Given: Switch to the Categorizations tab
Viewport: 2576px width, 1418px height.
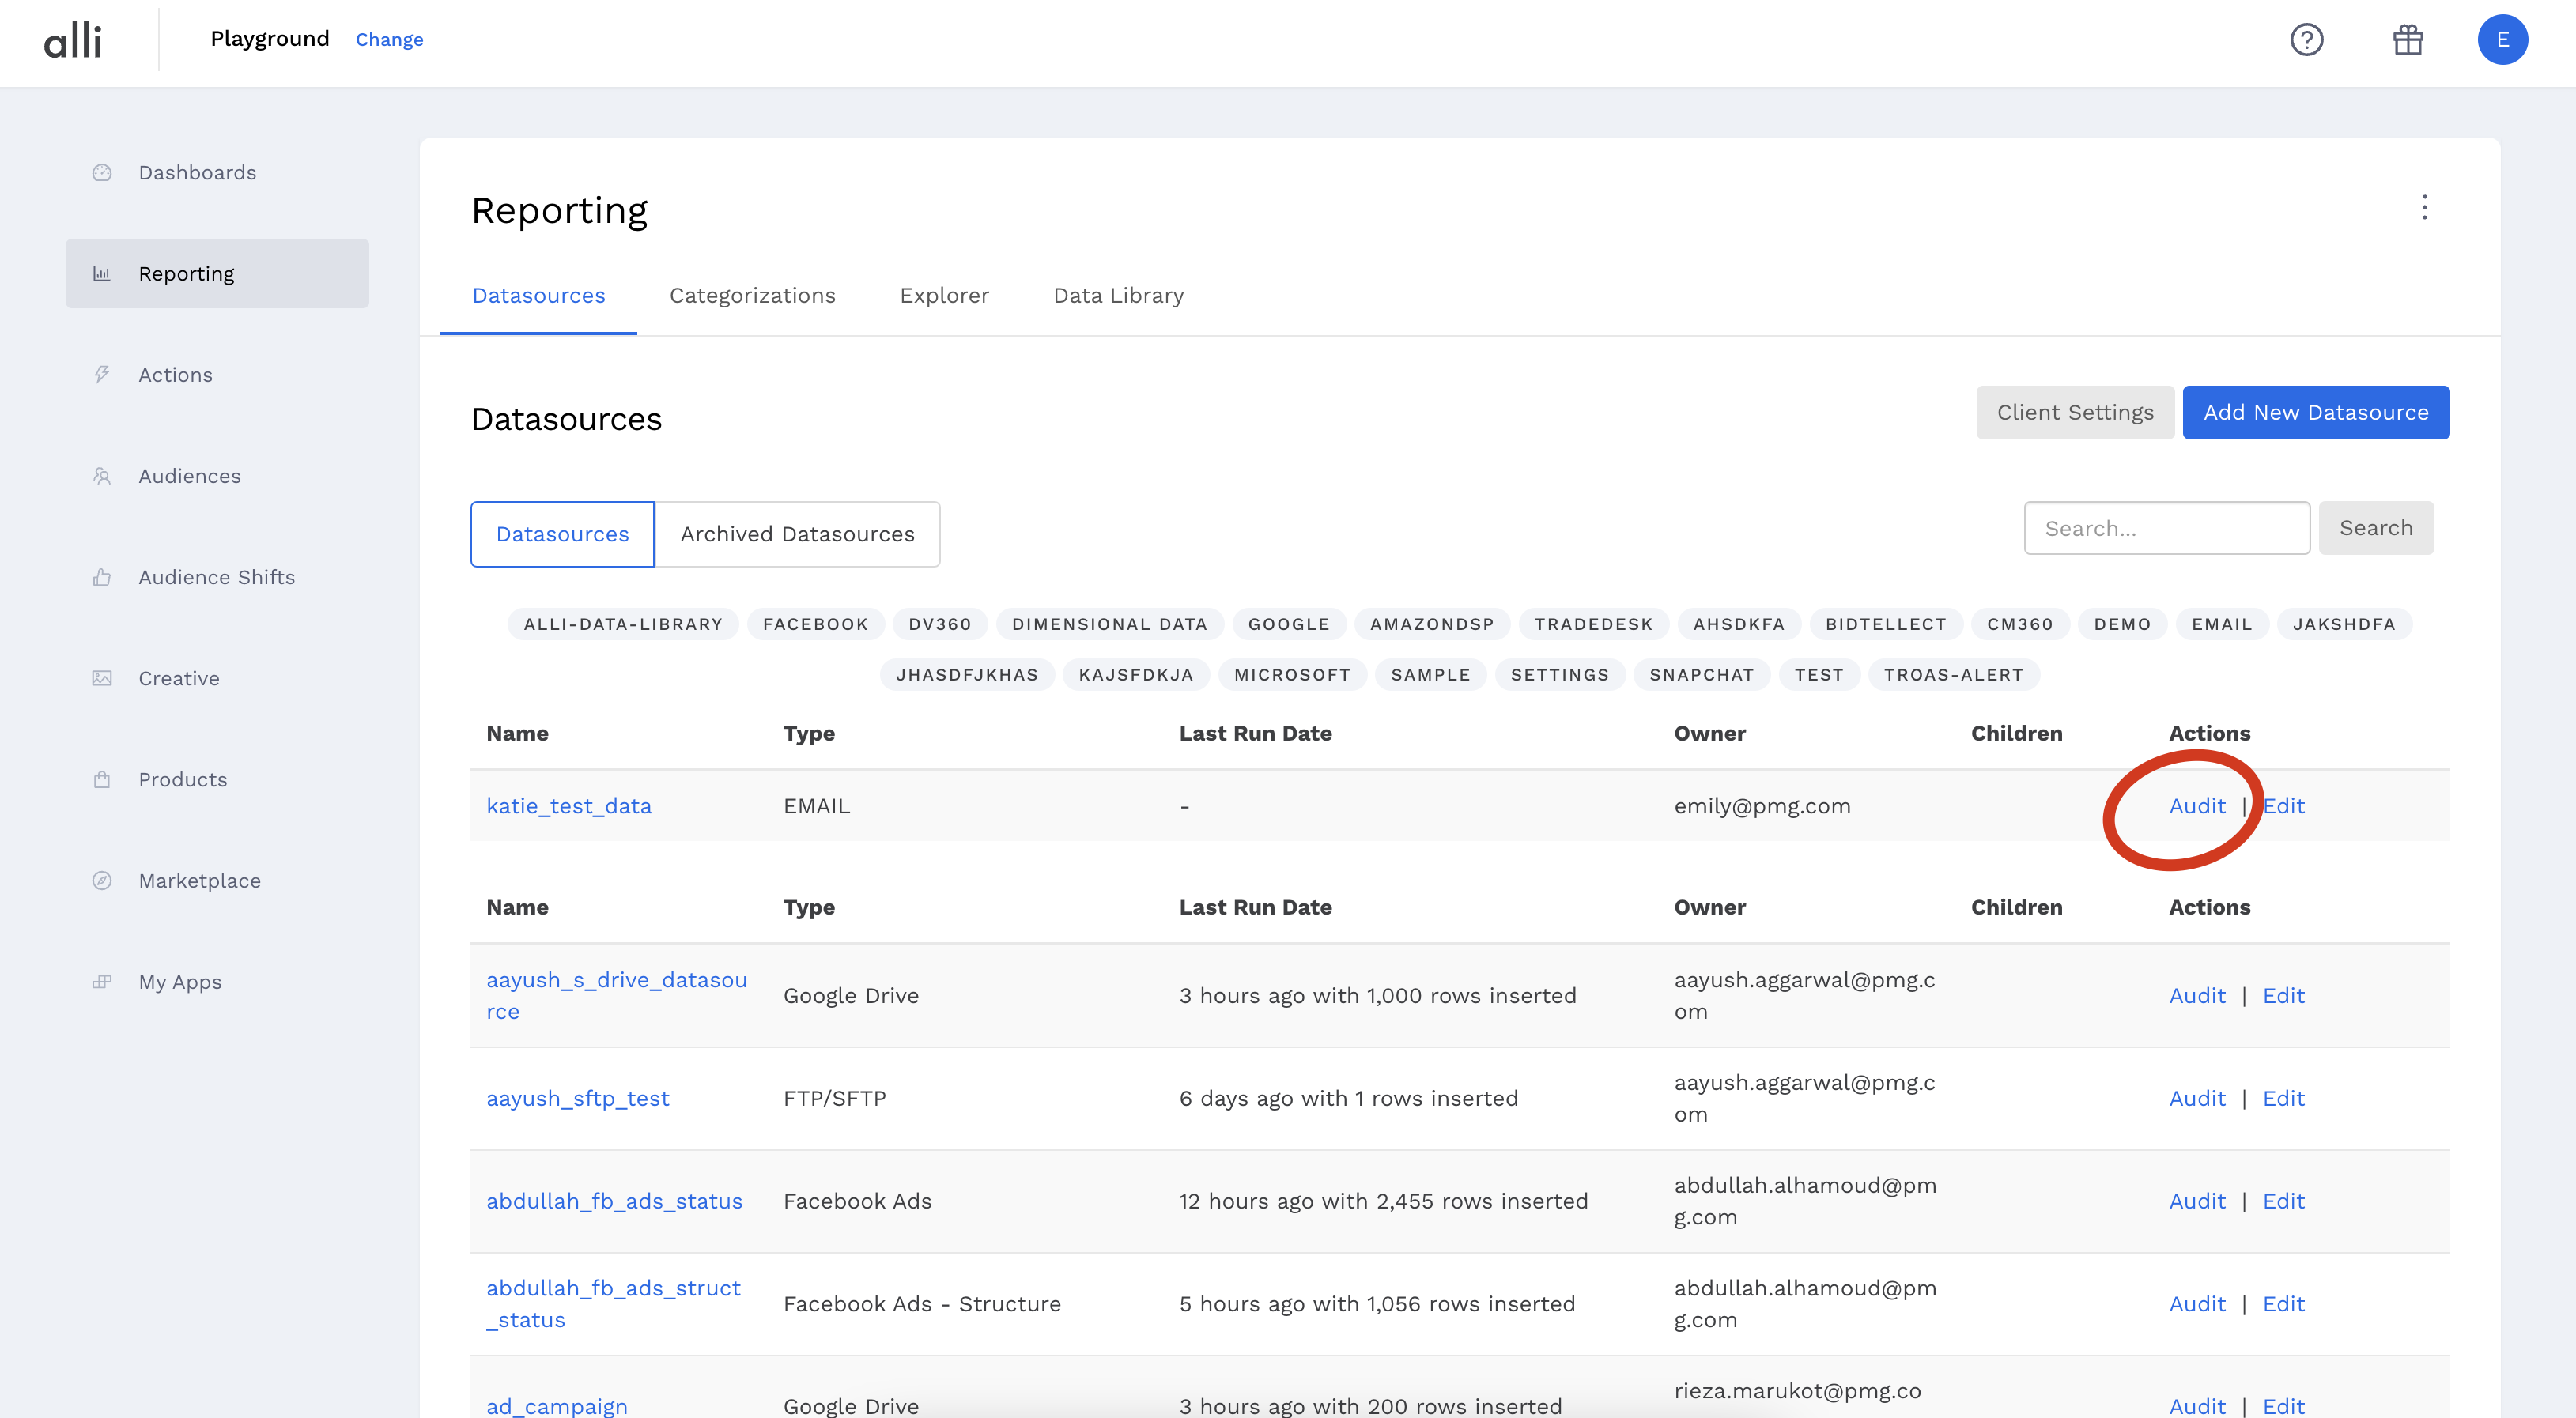Looking at the screenshot, I should (x=752, y=295).
